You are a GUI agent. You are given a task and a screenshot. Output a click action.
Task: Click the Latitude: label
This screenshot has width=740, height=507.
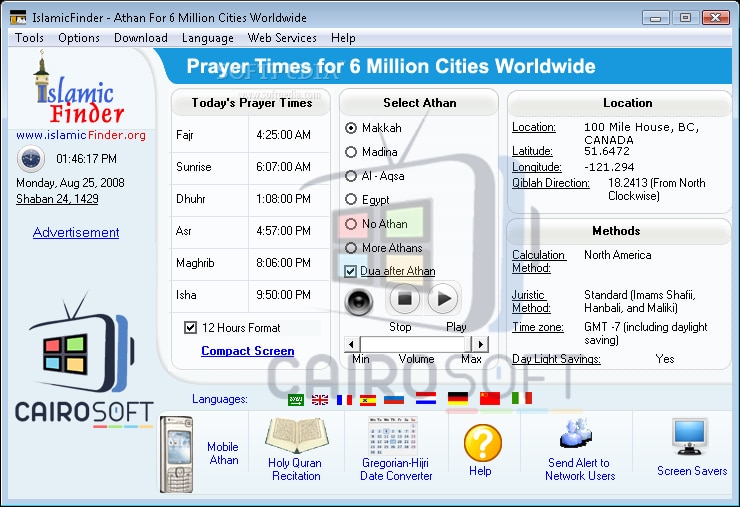[x=532, y=151]
